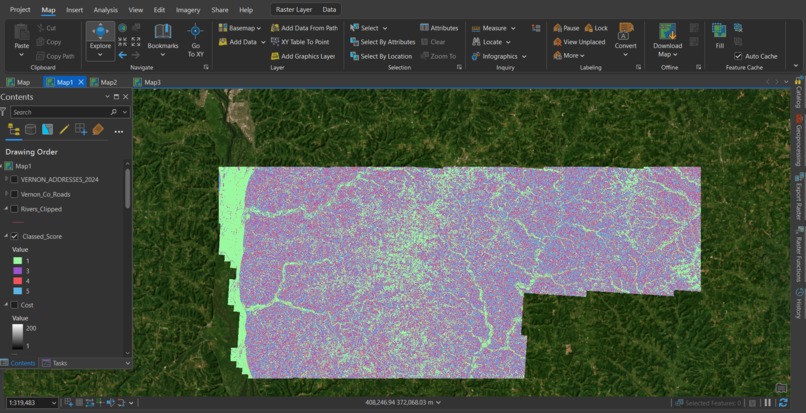Image resolution: width=806 pixels, height=413 pixels.
Task: Close the Map1 view tab
Action: tap(81, 82)
